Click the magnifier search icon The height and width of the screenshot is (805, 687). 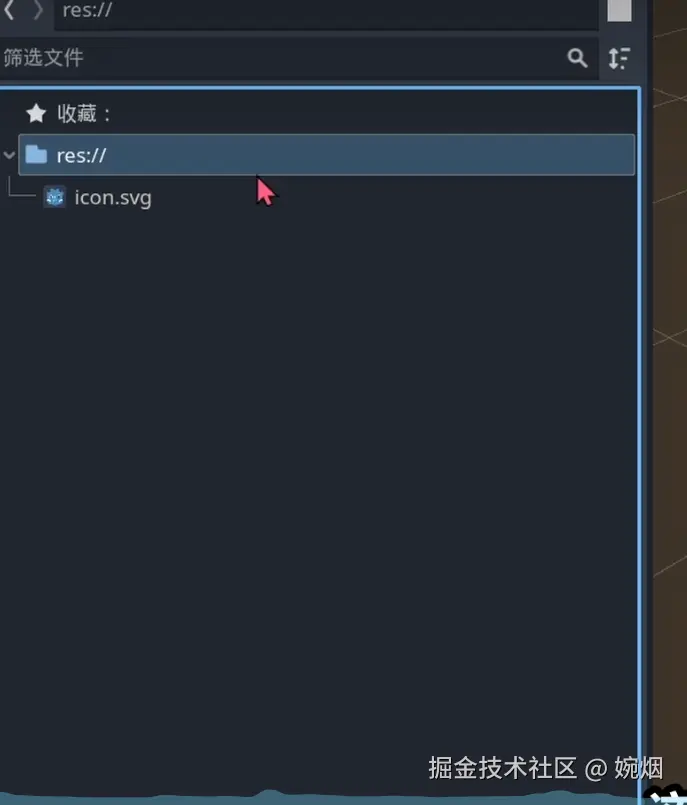pyautogui.click(x=577, y=58)
